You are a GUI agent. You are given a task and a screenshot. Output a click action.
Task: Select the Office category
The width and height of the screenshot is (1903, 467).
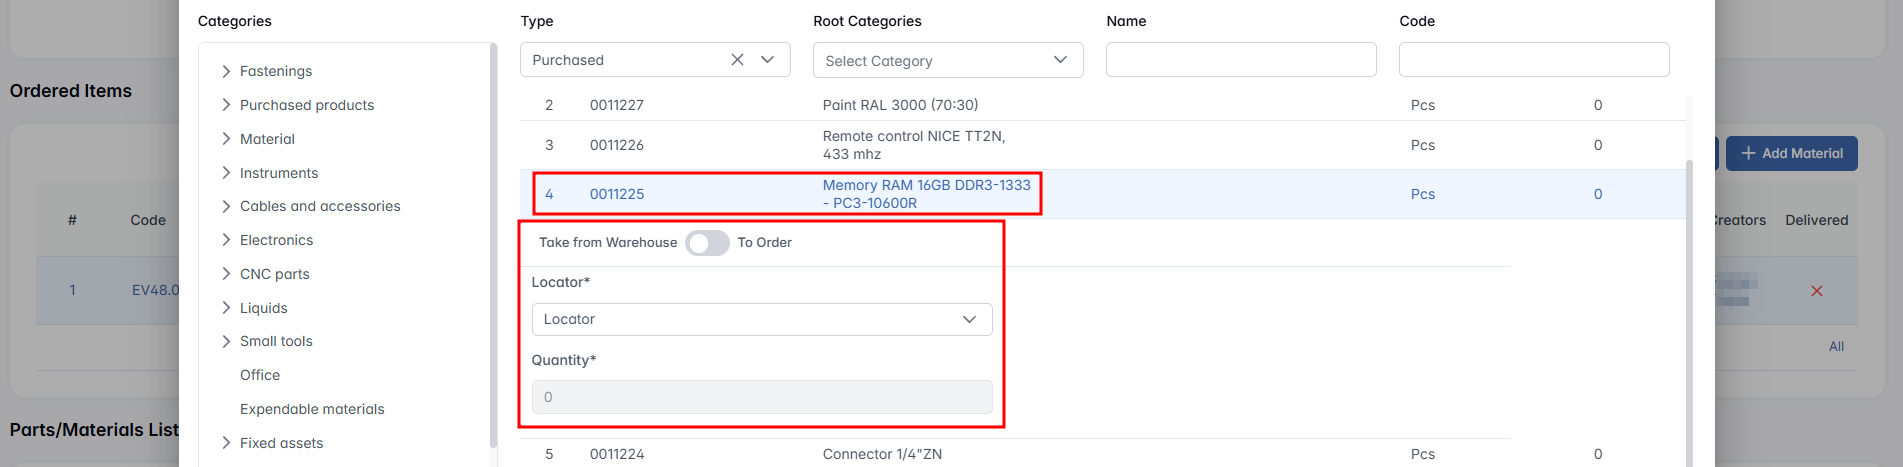[x=260, y=375]
